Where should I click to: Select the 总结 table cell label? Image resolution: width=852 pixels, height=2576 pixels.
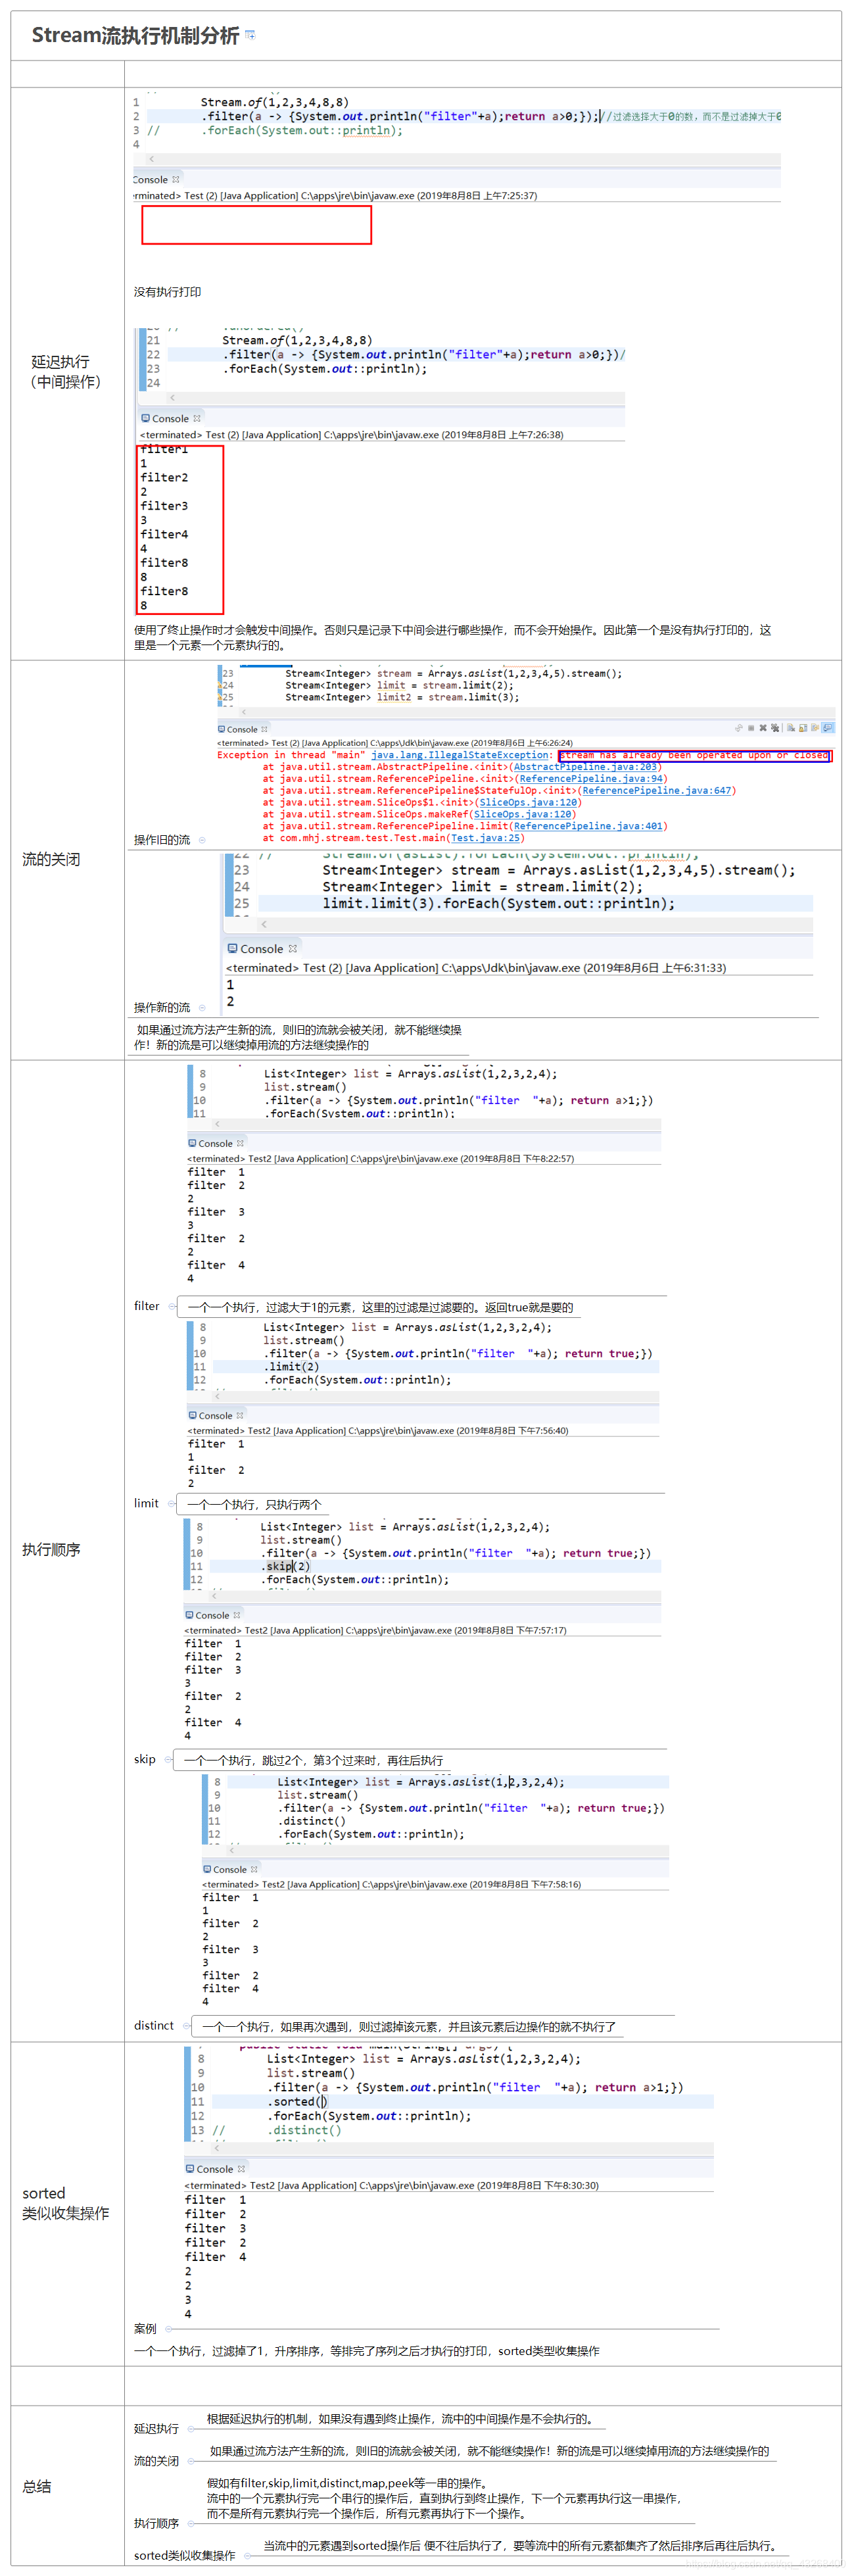tap(37, 2486)
